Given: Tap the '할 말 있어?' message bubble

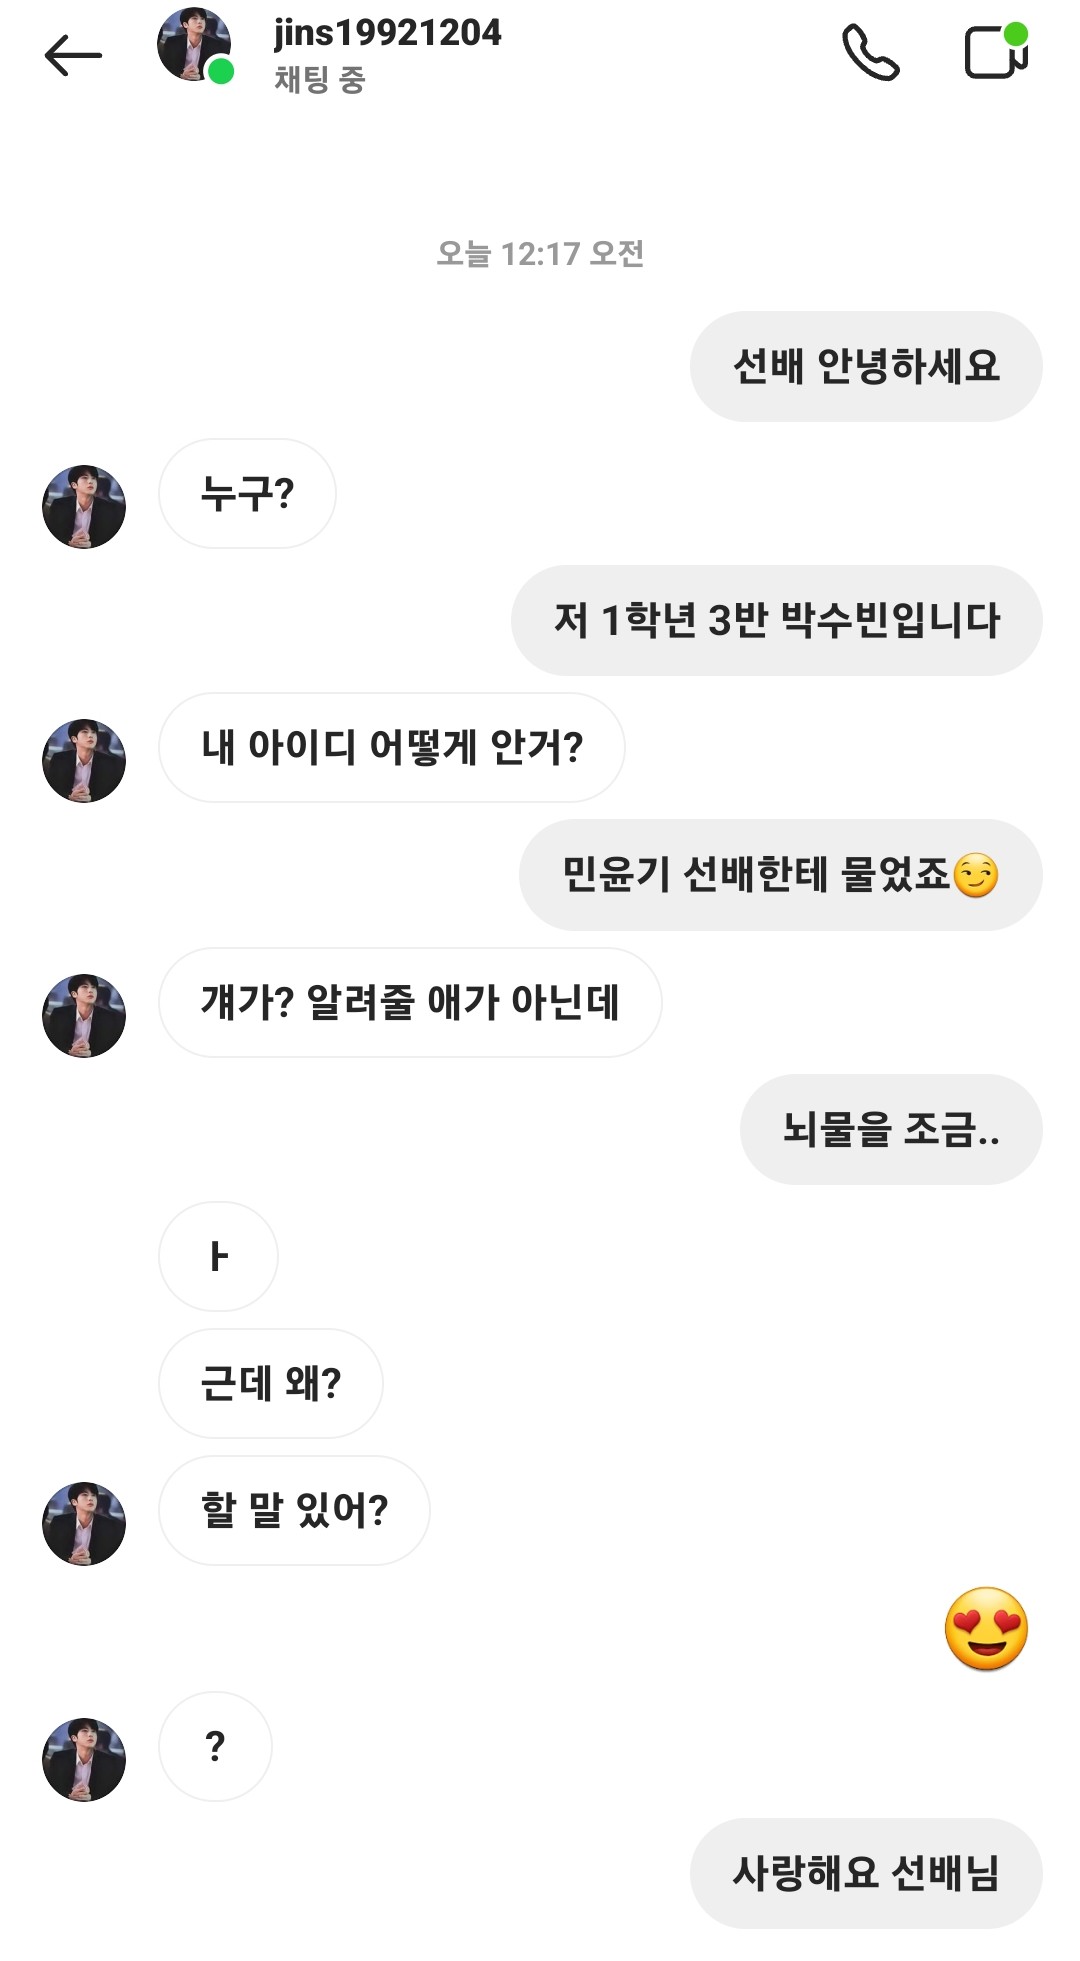Looking at the screenshot, I should (294, 1510).
